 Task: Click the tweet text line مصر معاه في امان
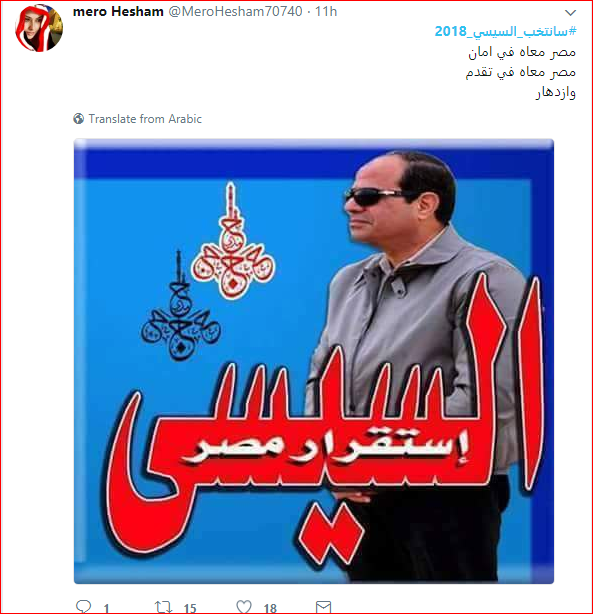522,52
